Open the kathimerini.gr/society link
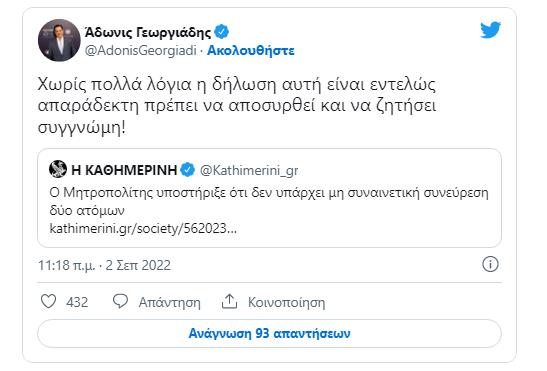 click(143, 229)
